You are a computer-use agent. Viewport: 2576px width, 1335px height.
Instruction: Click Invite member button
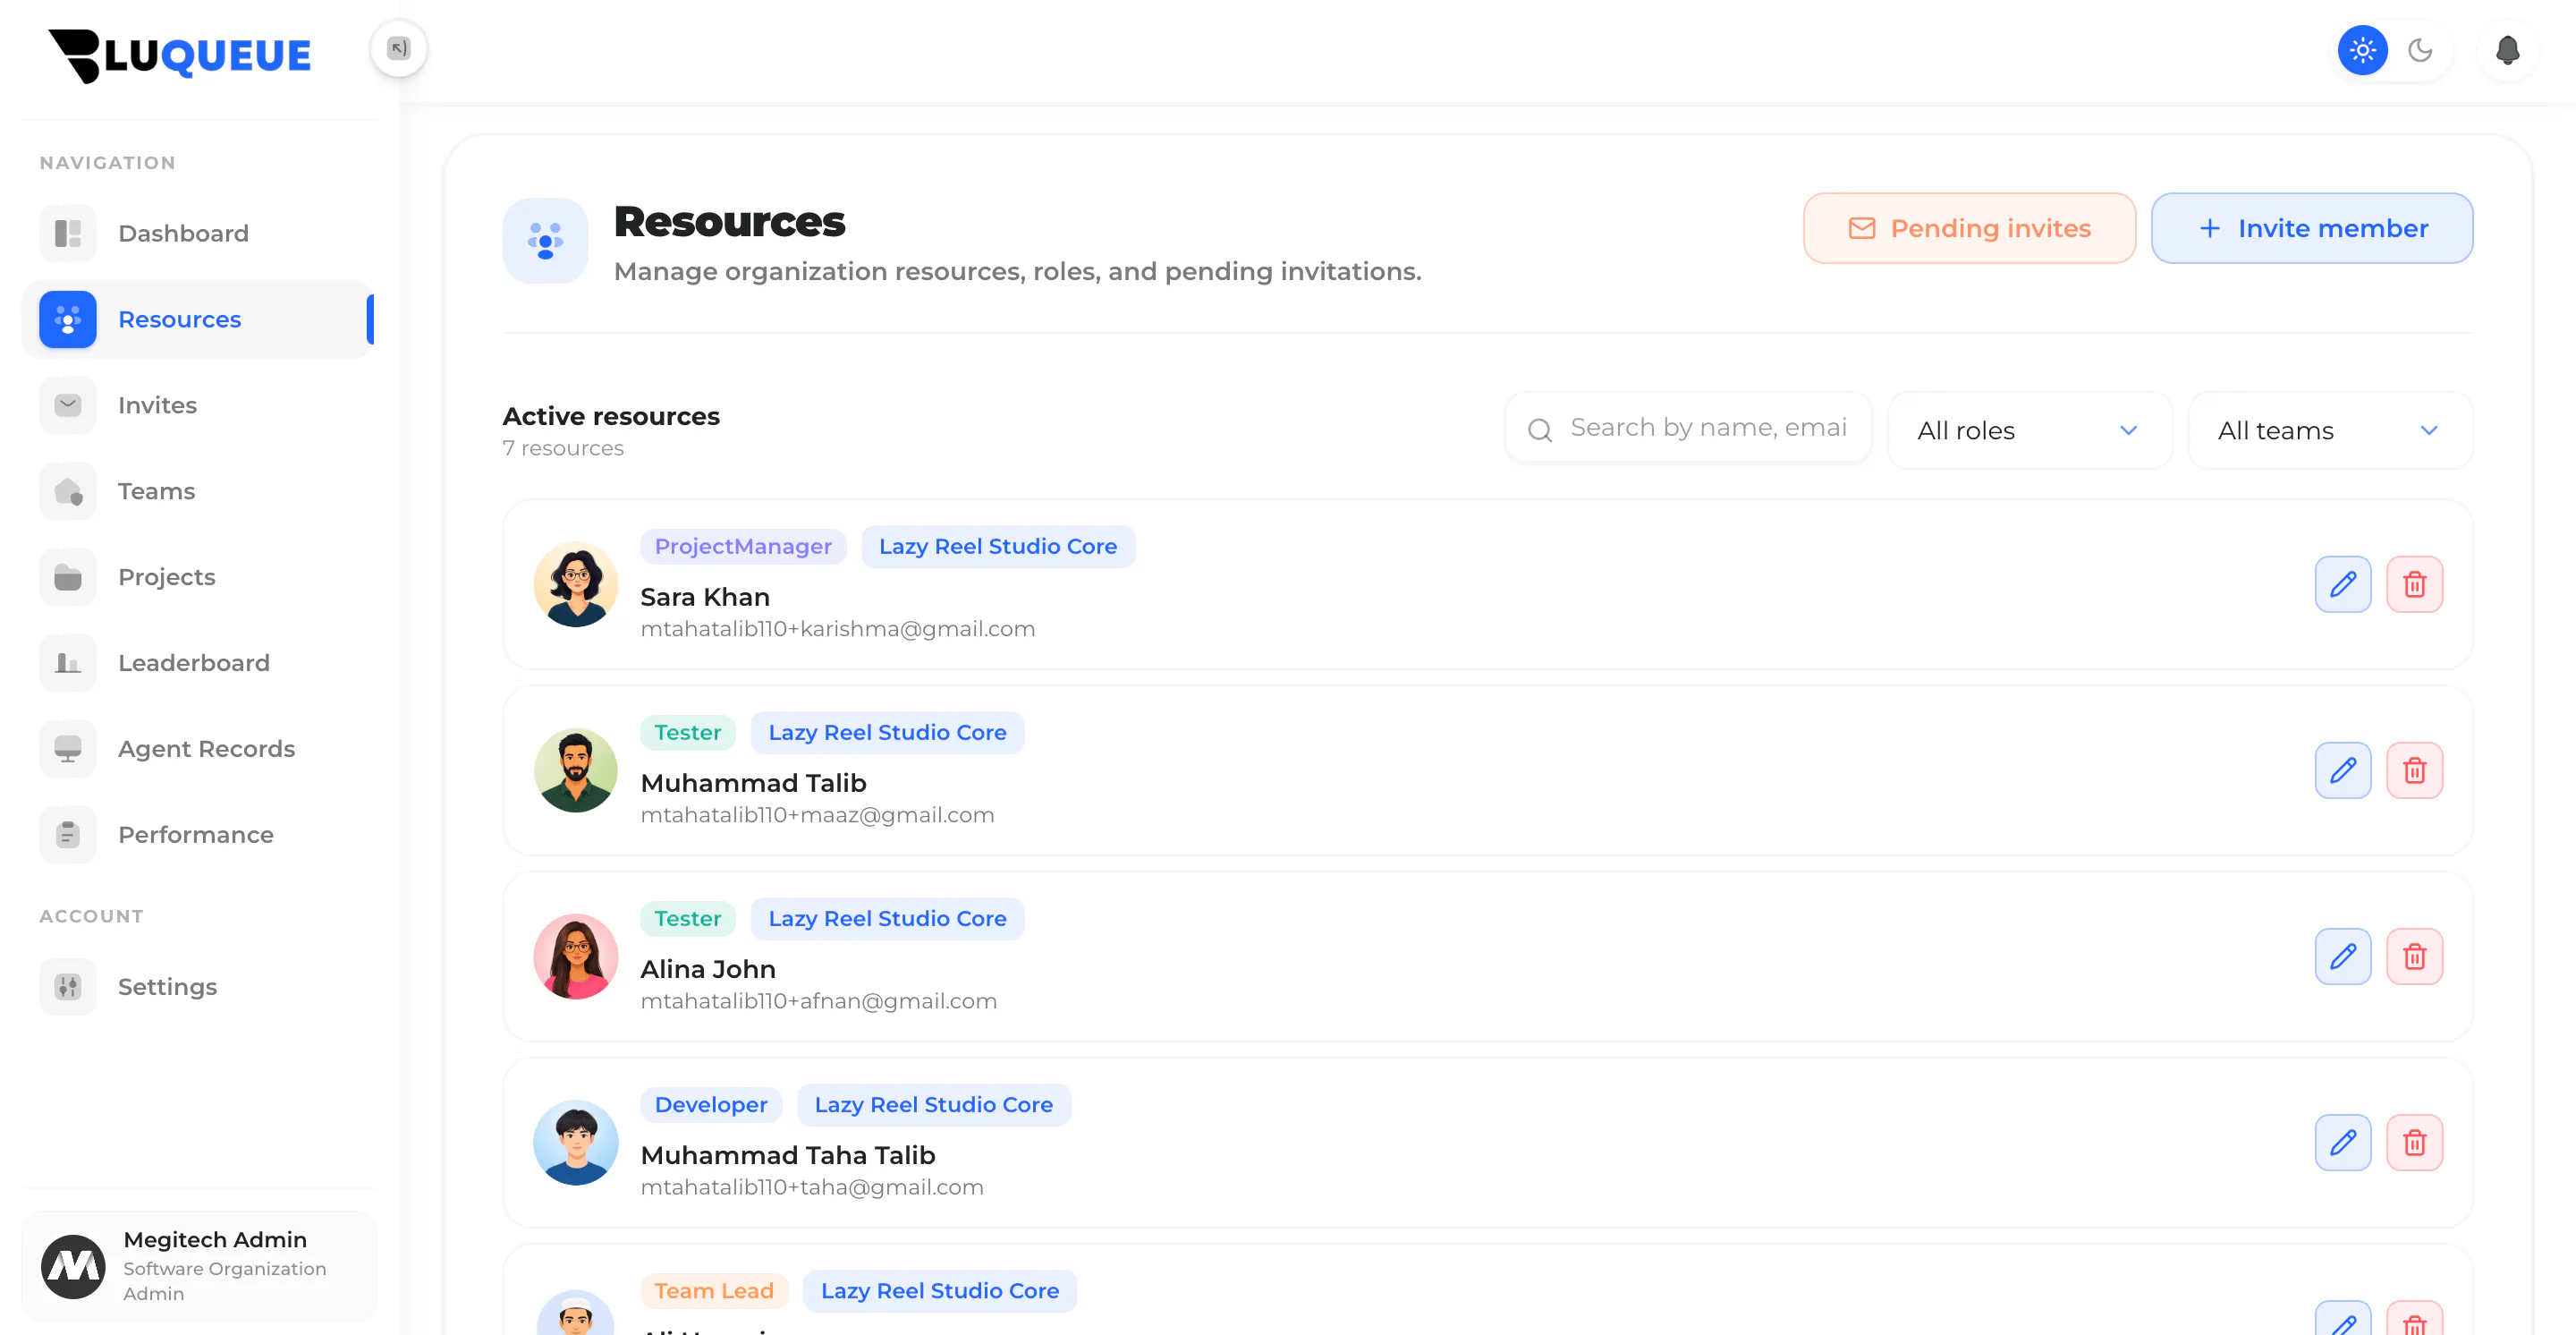(2312, 228)
